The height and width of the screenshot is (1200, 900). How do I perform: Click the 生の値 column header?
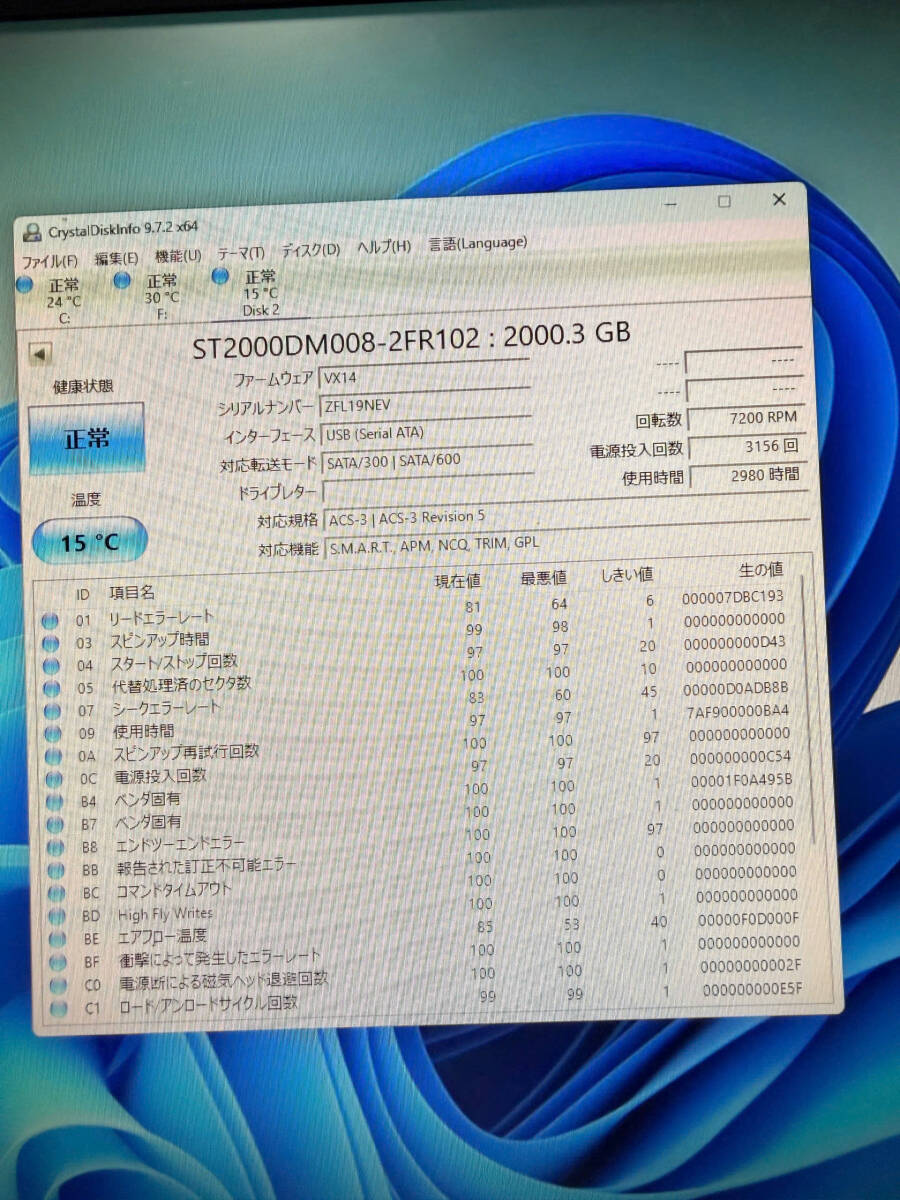point(760,570)
